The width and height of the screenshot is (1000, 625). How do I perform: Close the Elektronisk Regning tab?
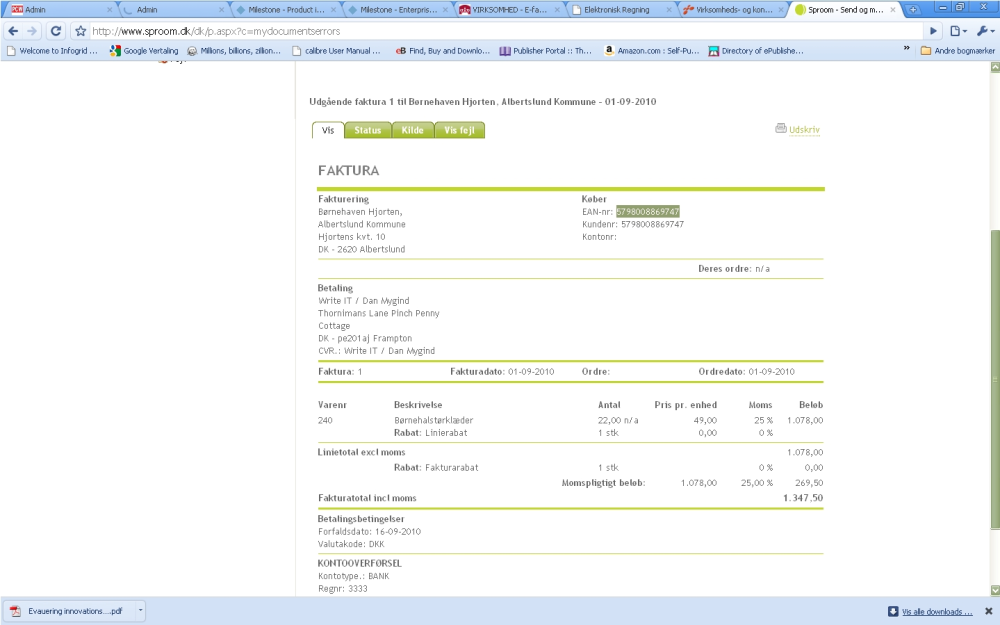pyautogui.click(x=669, y=10)
